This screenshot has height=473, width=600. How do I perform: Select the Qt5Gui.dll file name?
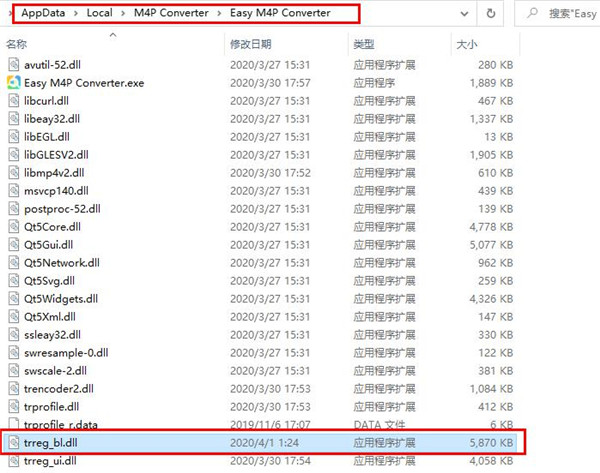tap(49, 245)
